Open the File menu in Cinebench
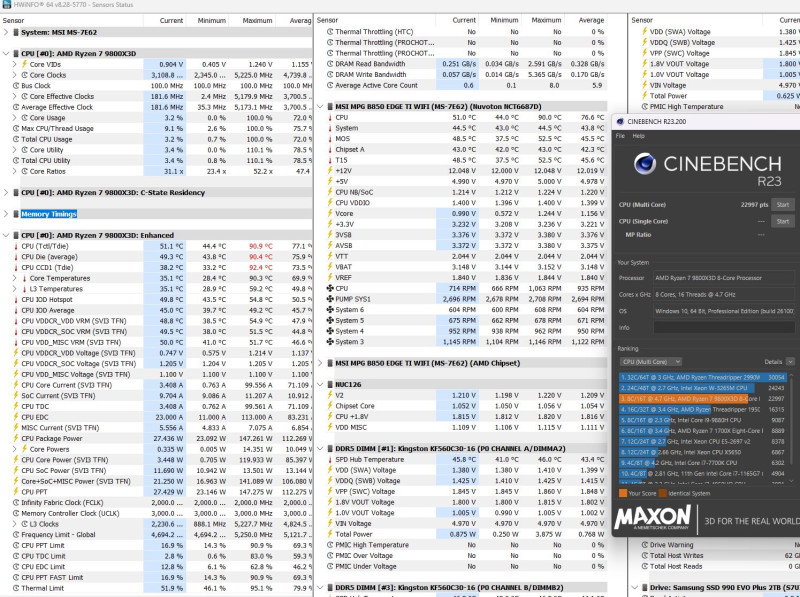 pos(620,136)
